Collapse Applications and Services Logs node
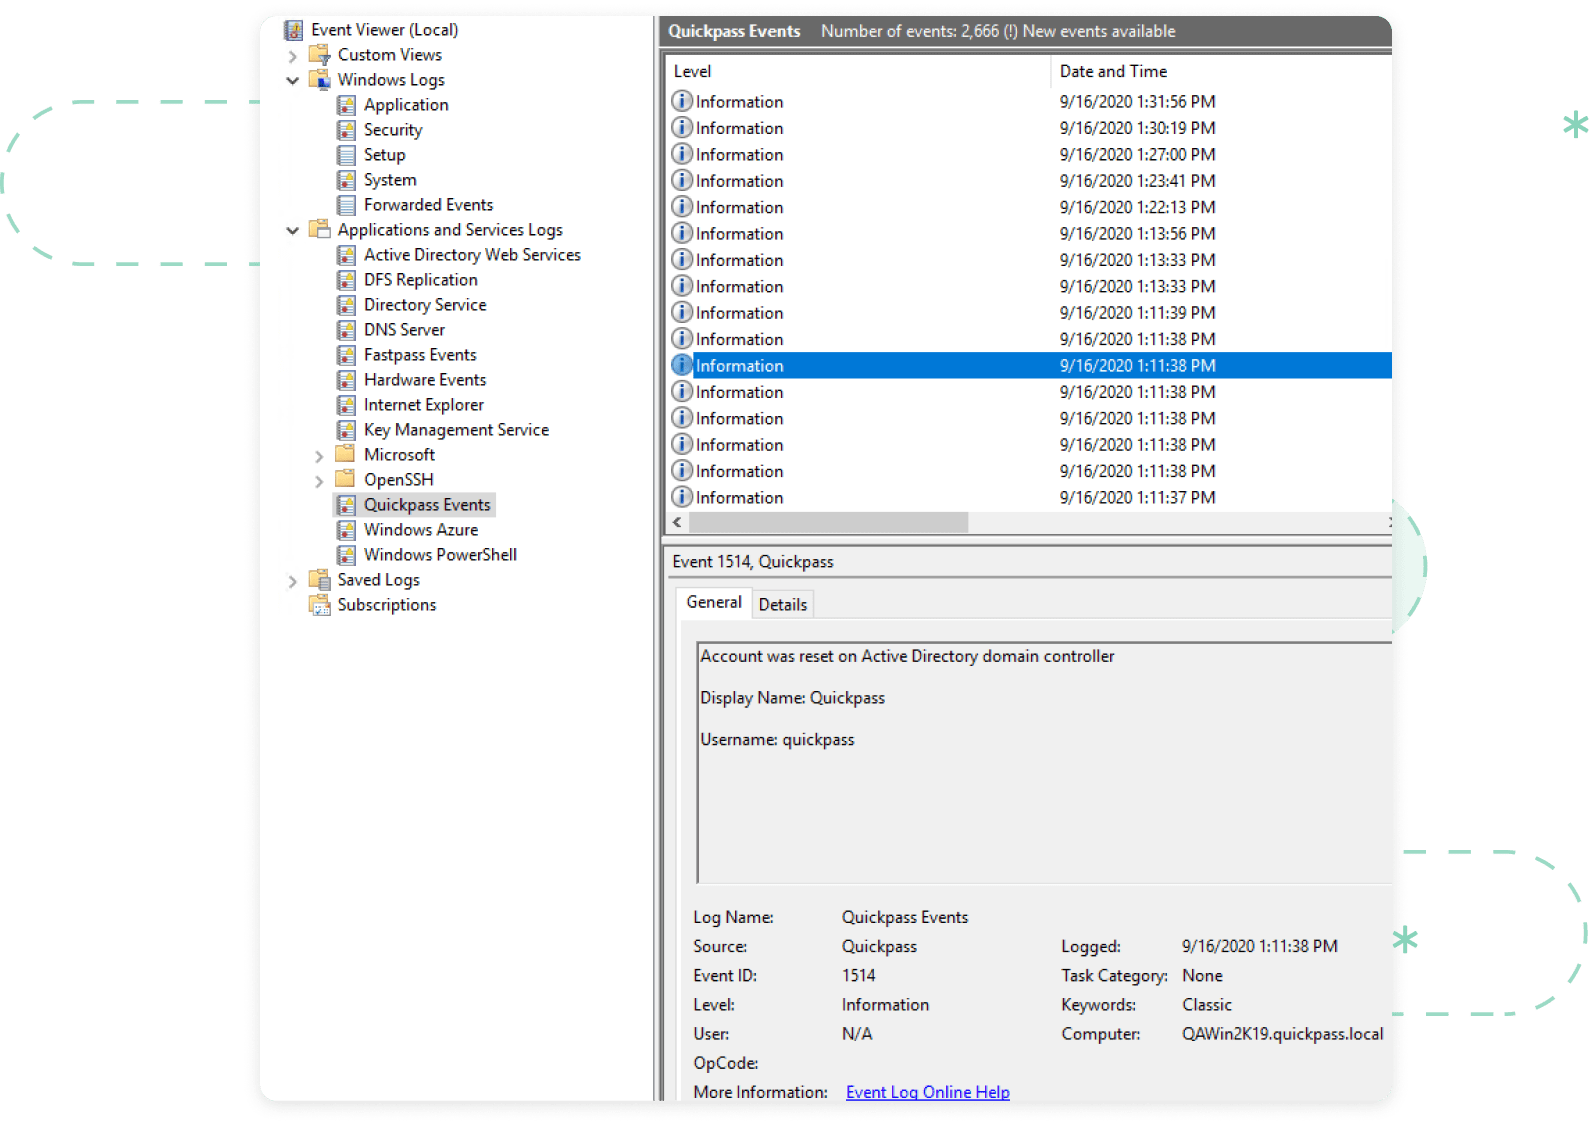1590x1123 pixels. (x=292, y=231)
